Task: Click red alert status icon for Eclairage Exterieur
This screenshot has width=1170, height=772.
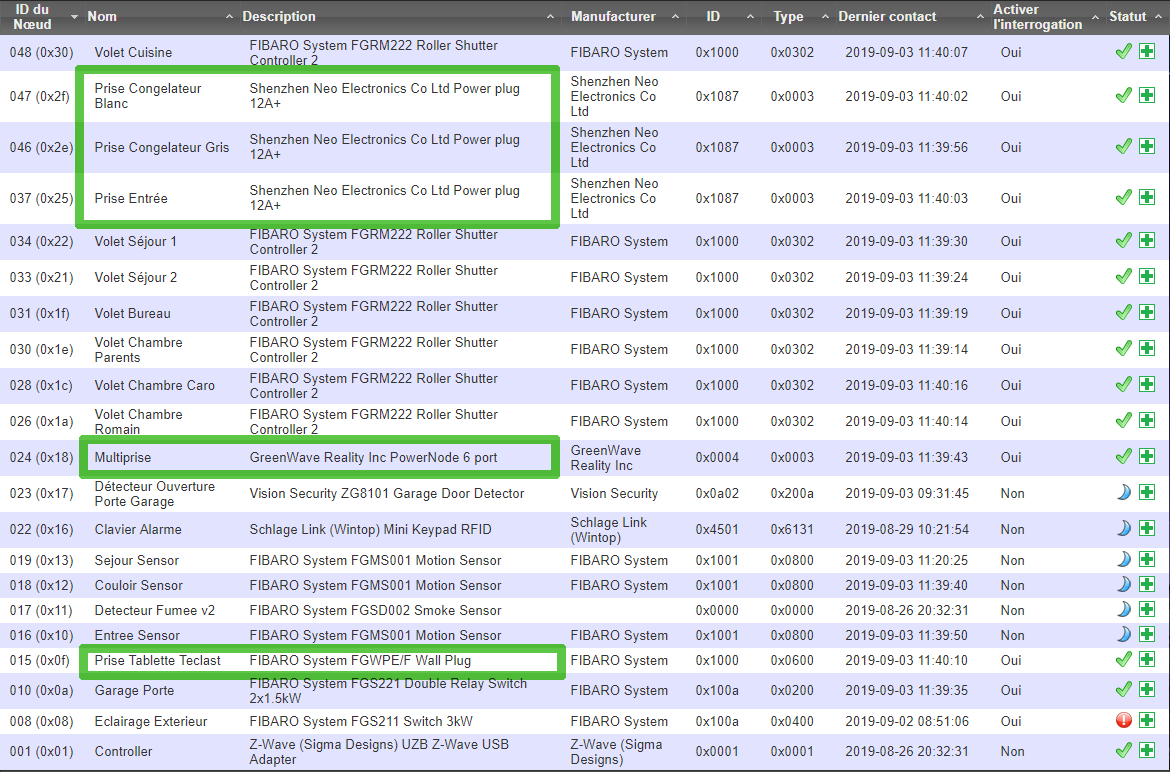Action: [1123, 721]
